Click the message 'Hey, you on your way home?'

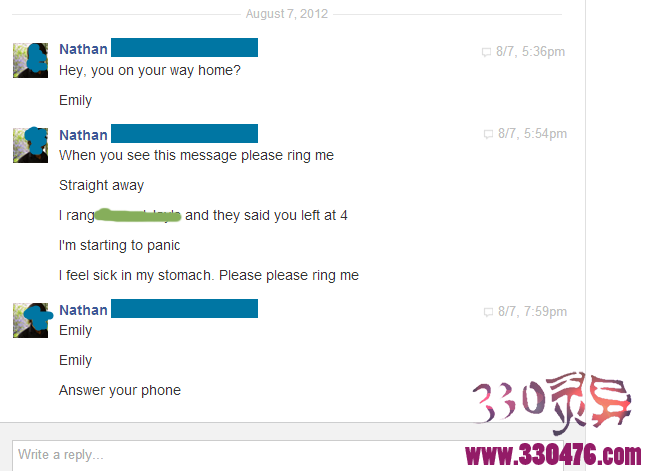click(x=149, y=70)
